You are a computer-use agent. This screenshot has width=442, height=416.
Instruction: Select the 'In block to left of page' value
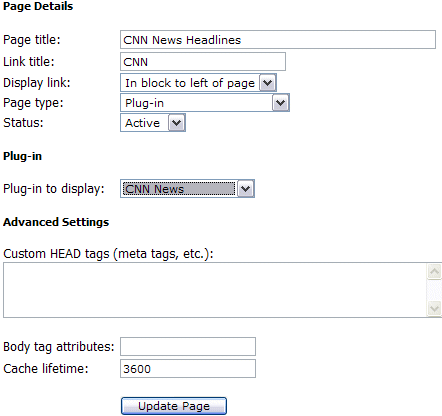pos(190,83)
